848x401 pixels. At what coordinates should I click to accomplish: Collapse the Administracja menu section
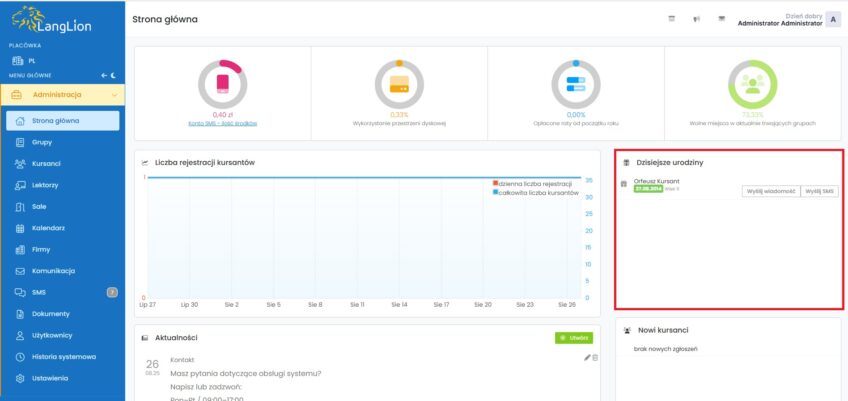114,95
